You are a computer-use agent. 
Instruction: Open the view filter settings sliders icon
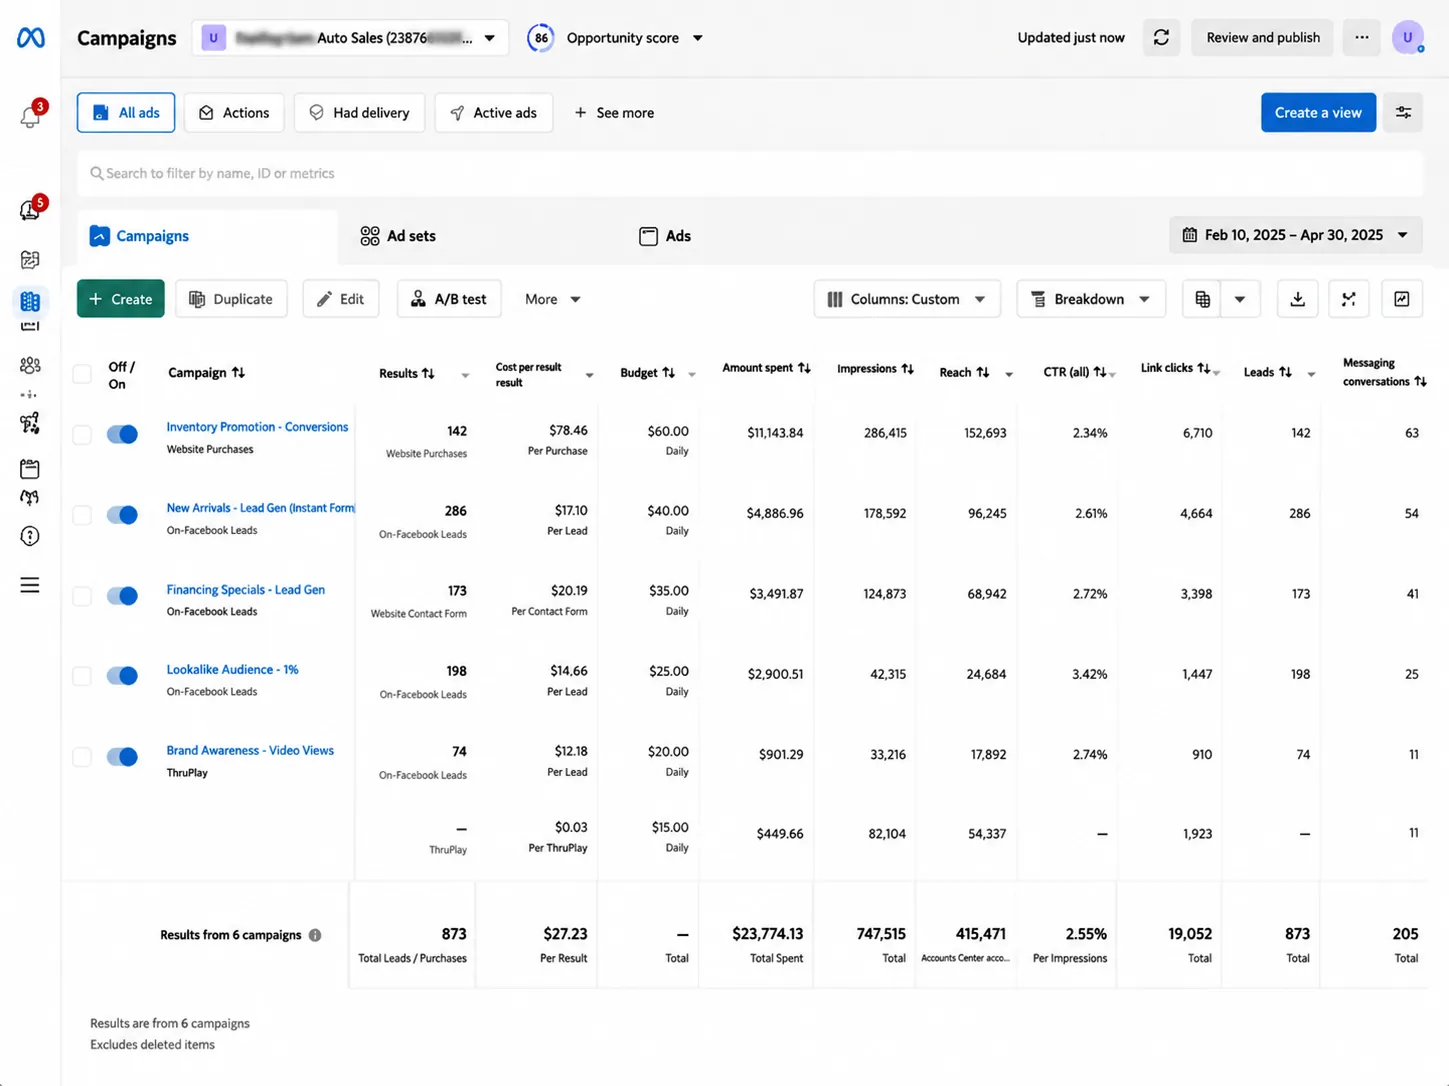[1403, 113]
